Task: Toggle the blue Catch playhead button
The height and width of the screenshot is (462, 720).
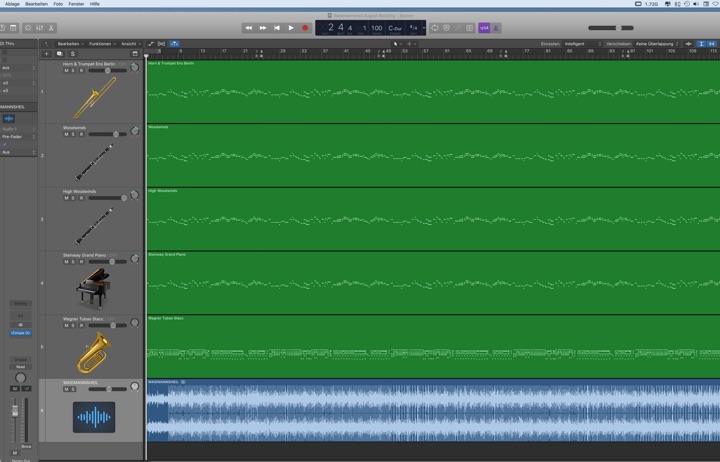Action: (x=174, y=44)
